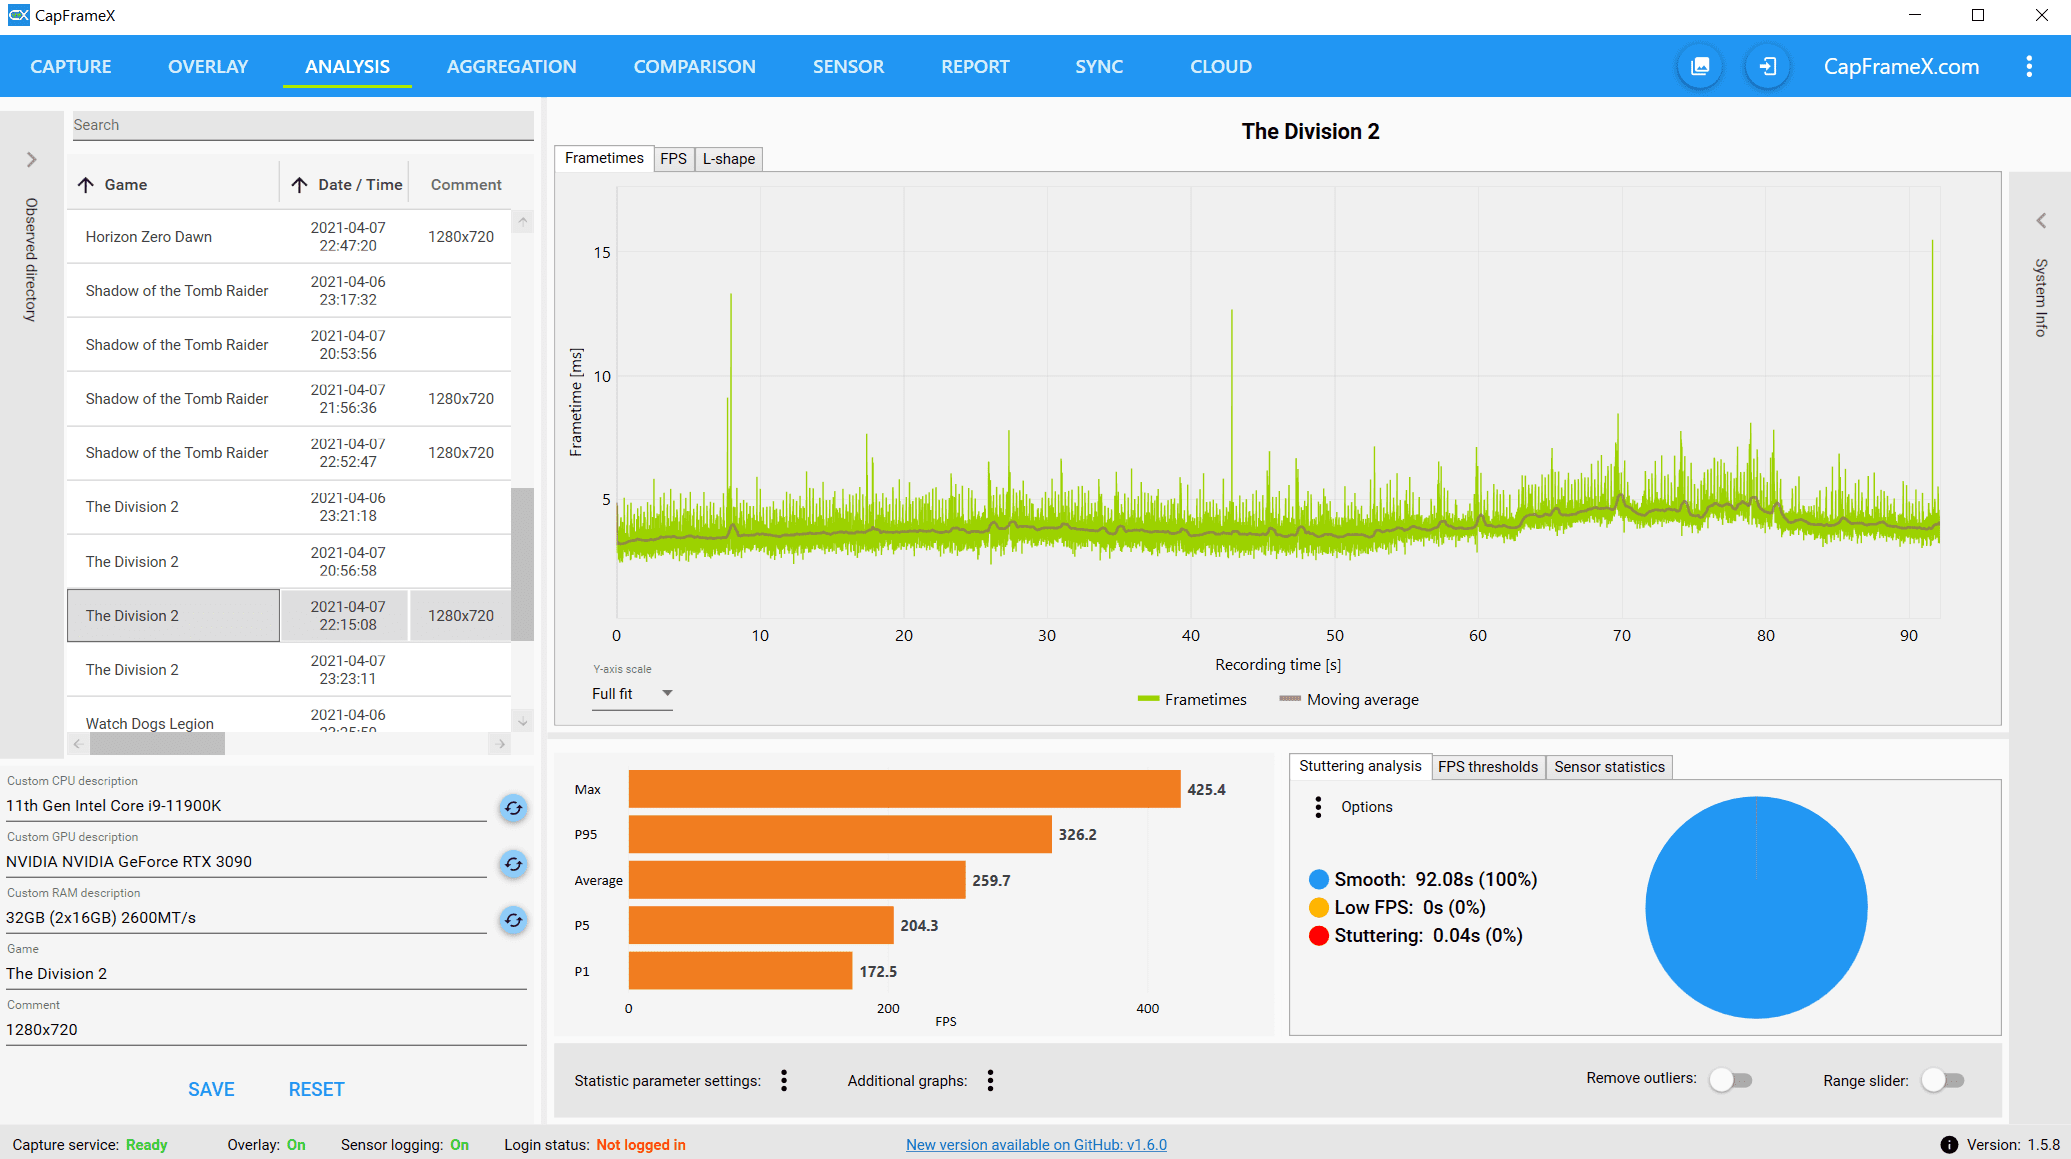Open the Y-axis scale Full fit dropdown
This screenshot has height=1159, width=2071.
tap(632, 694)
